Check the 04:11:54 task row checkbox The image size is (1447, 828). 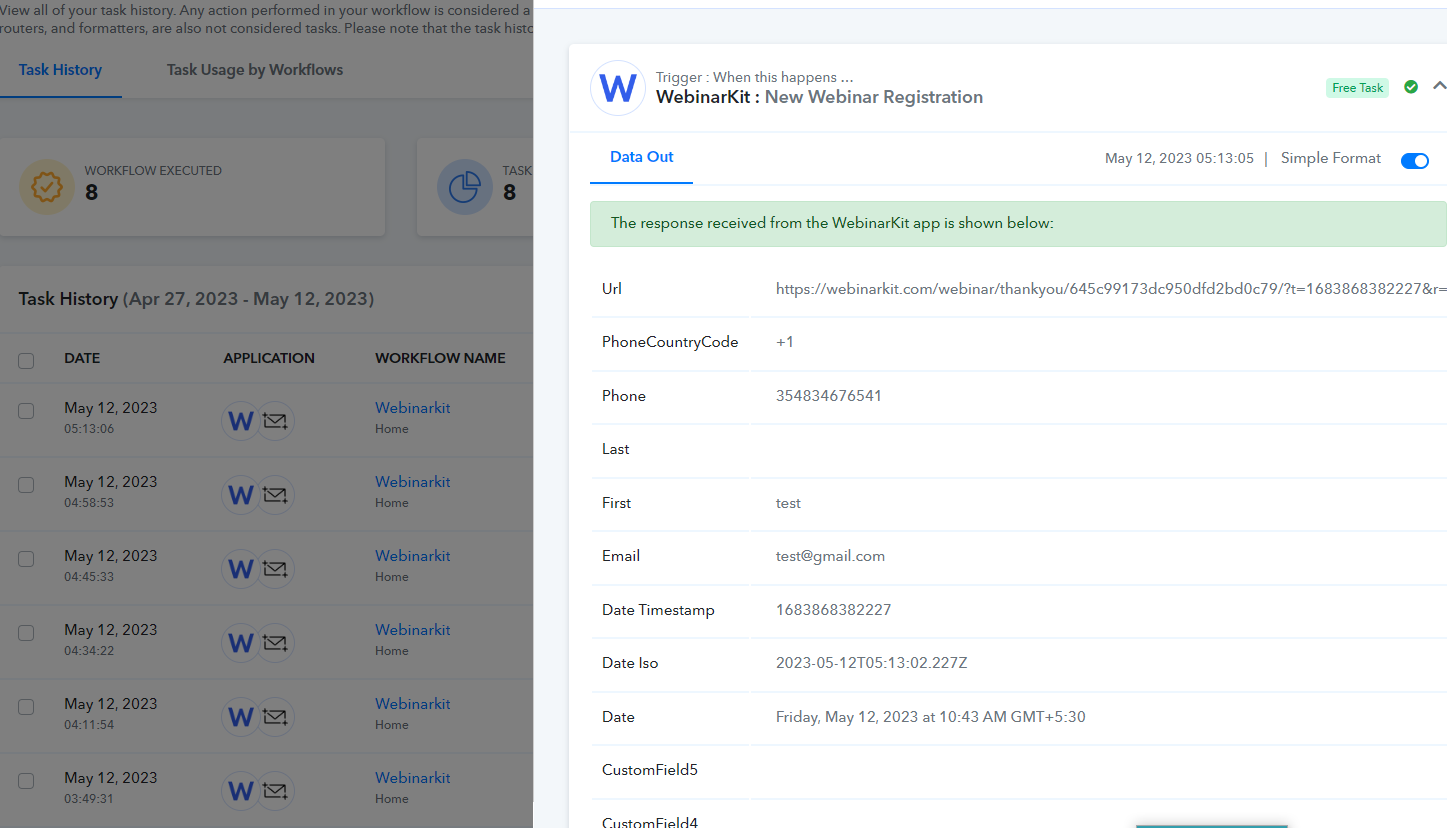26,707
